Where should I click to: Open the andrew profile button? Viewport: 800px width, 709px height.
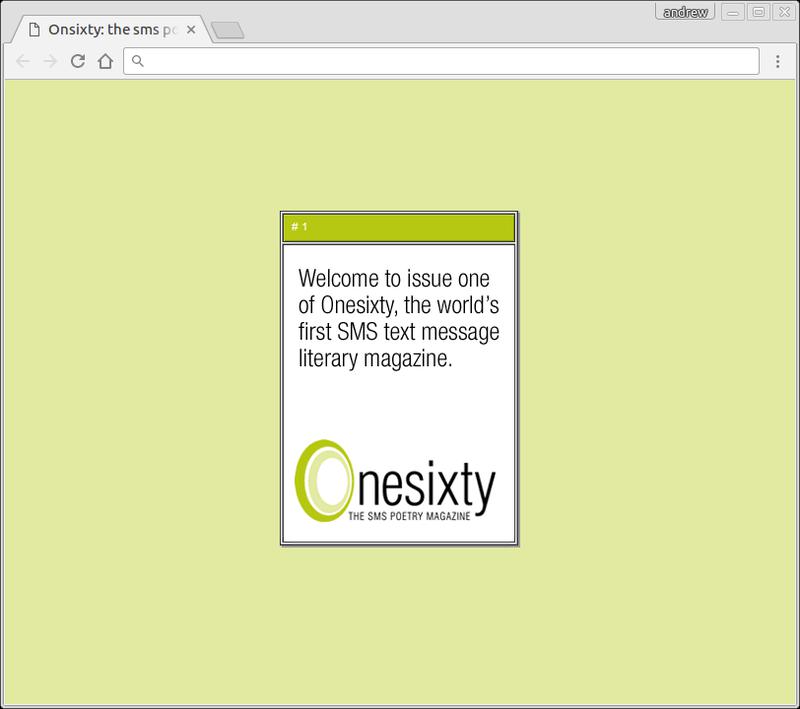685,12
